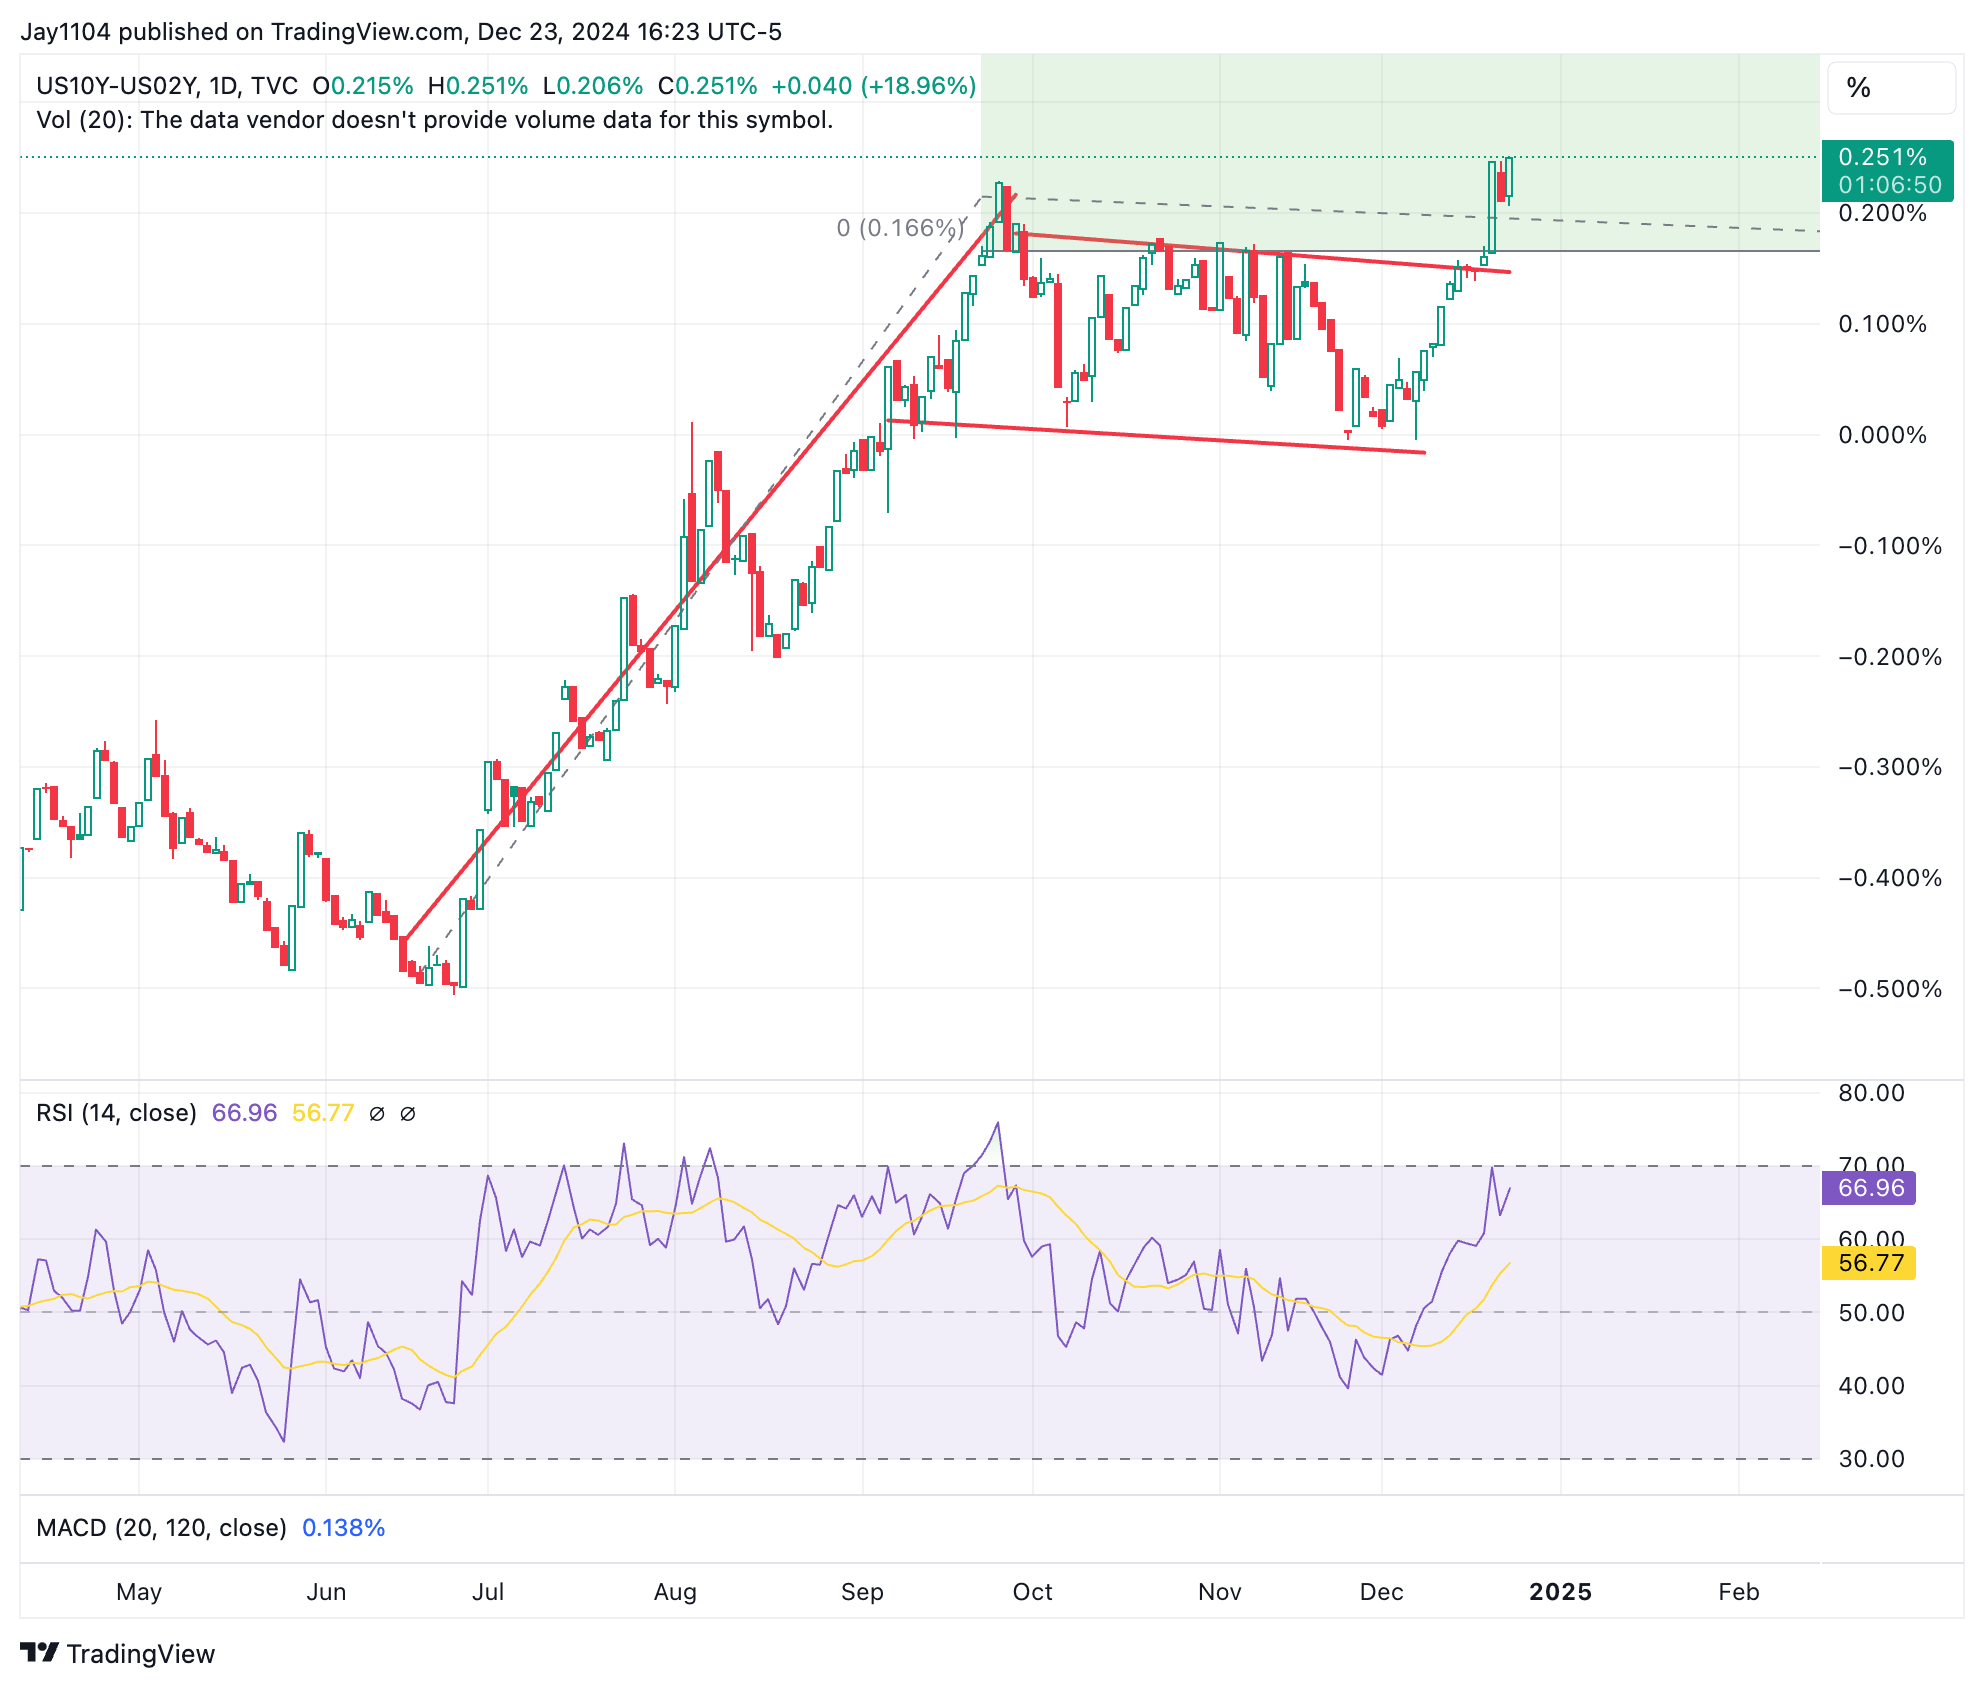Viewport: 1984px width, 1688px height.
Task: Click the 0.200% price axis label
Action: coord(1883,213)
